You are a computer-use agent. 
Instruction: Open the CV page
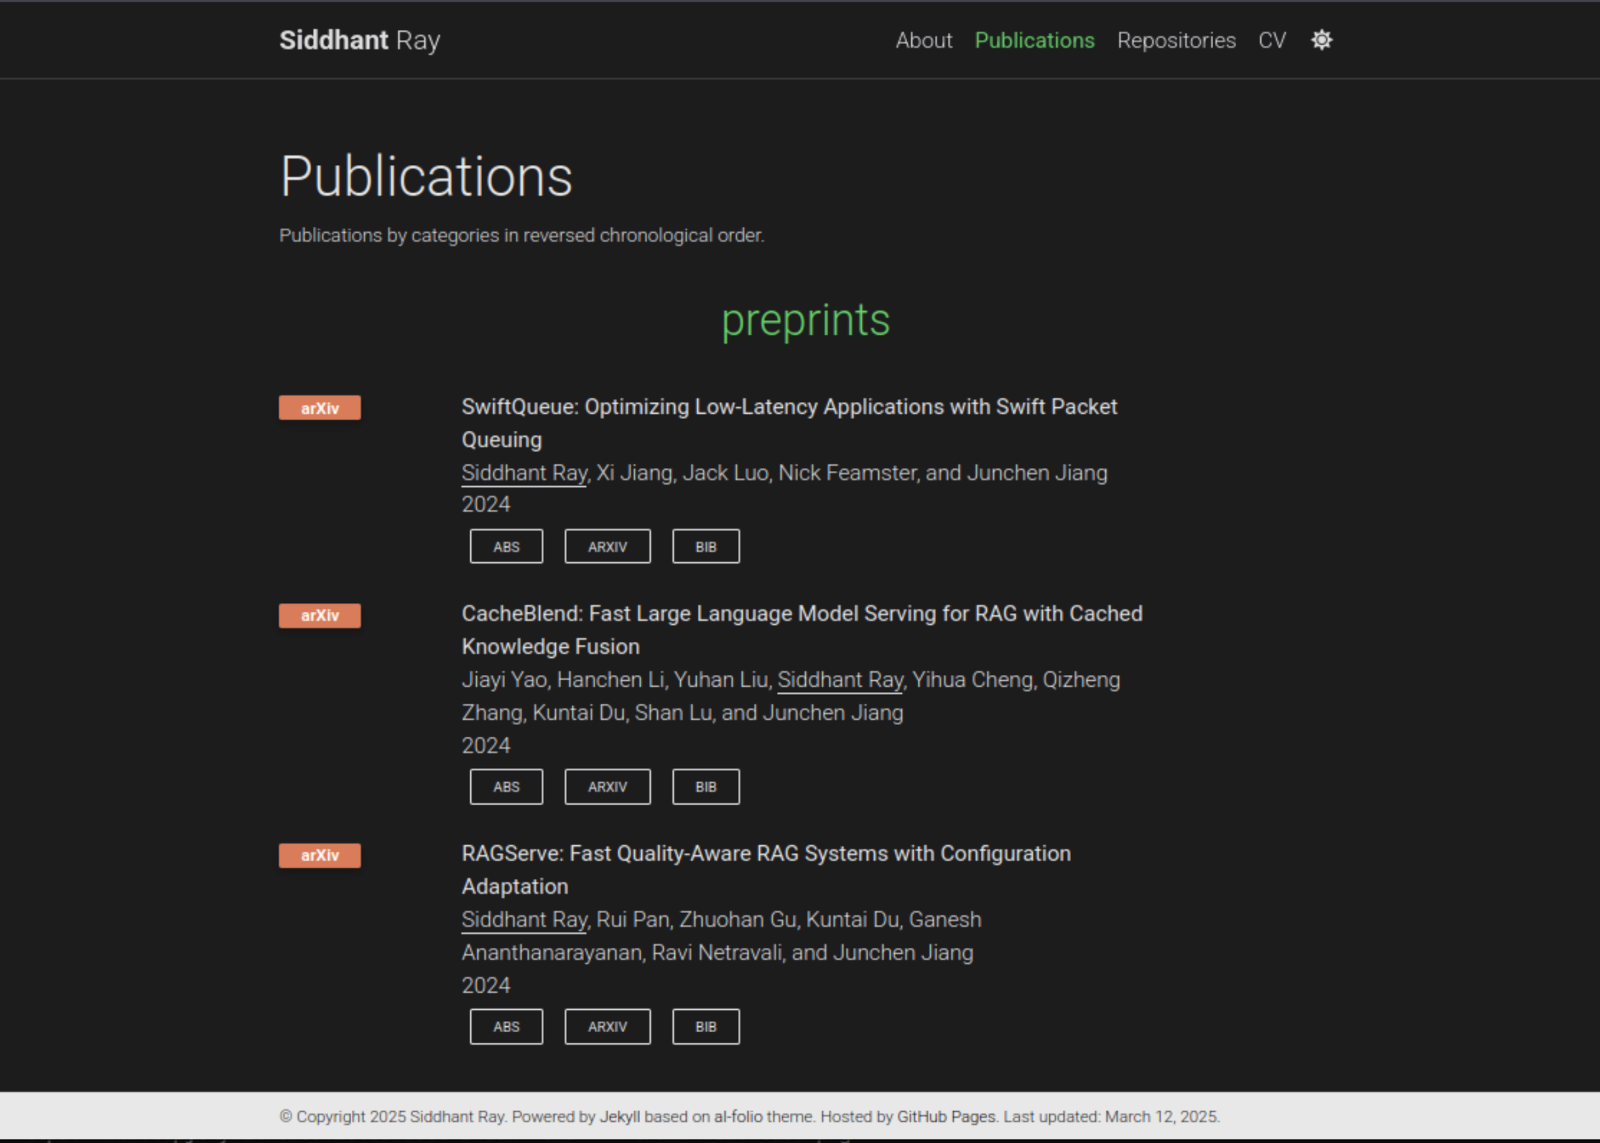coord(1271,40)
